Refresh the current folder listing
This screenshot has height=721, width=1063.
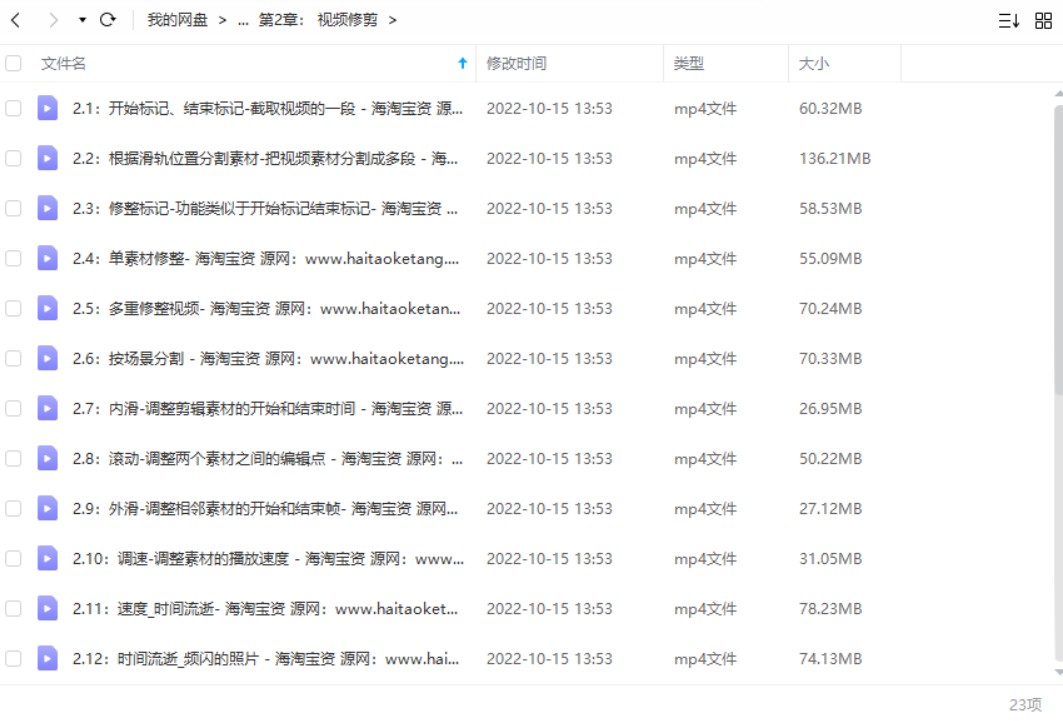[x=107, y=20]
